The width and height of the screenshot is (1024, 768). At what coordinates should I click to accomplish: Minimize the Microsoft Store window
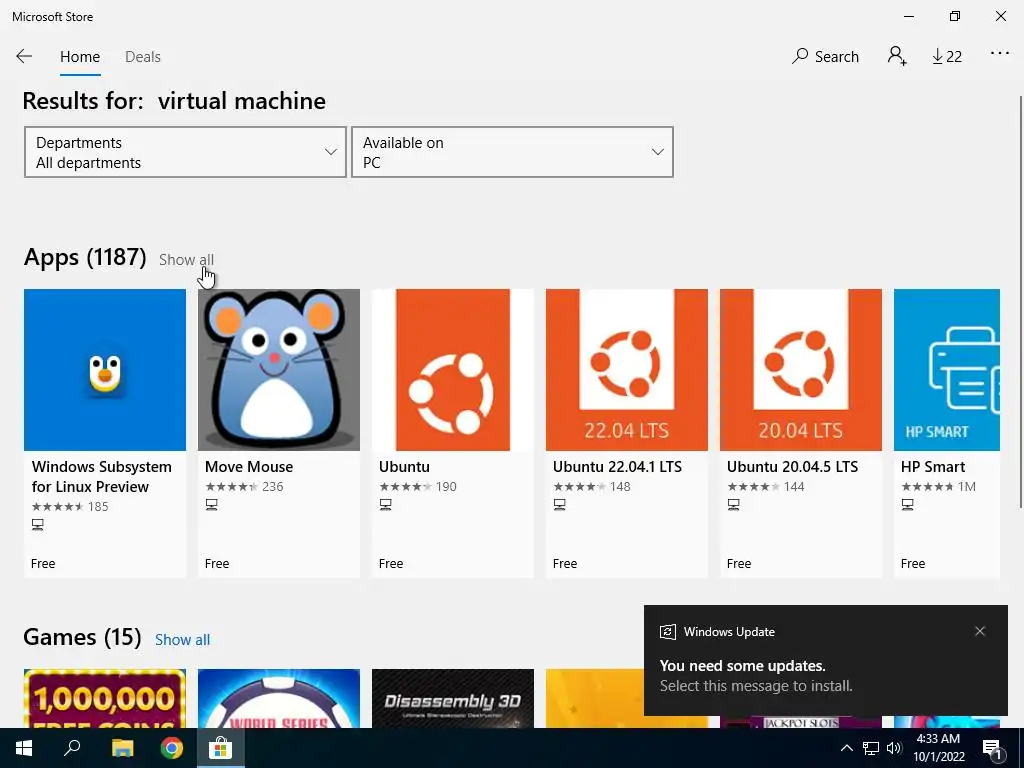point(909,16)
